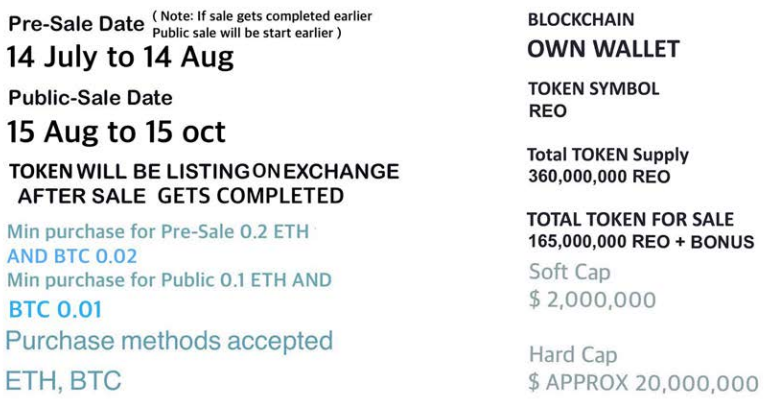Viewport: 764px width, 400px height.
Task: Click the Soft Cap $ 2,000,000 value
Action: tap(592, 300)
